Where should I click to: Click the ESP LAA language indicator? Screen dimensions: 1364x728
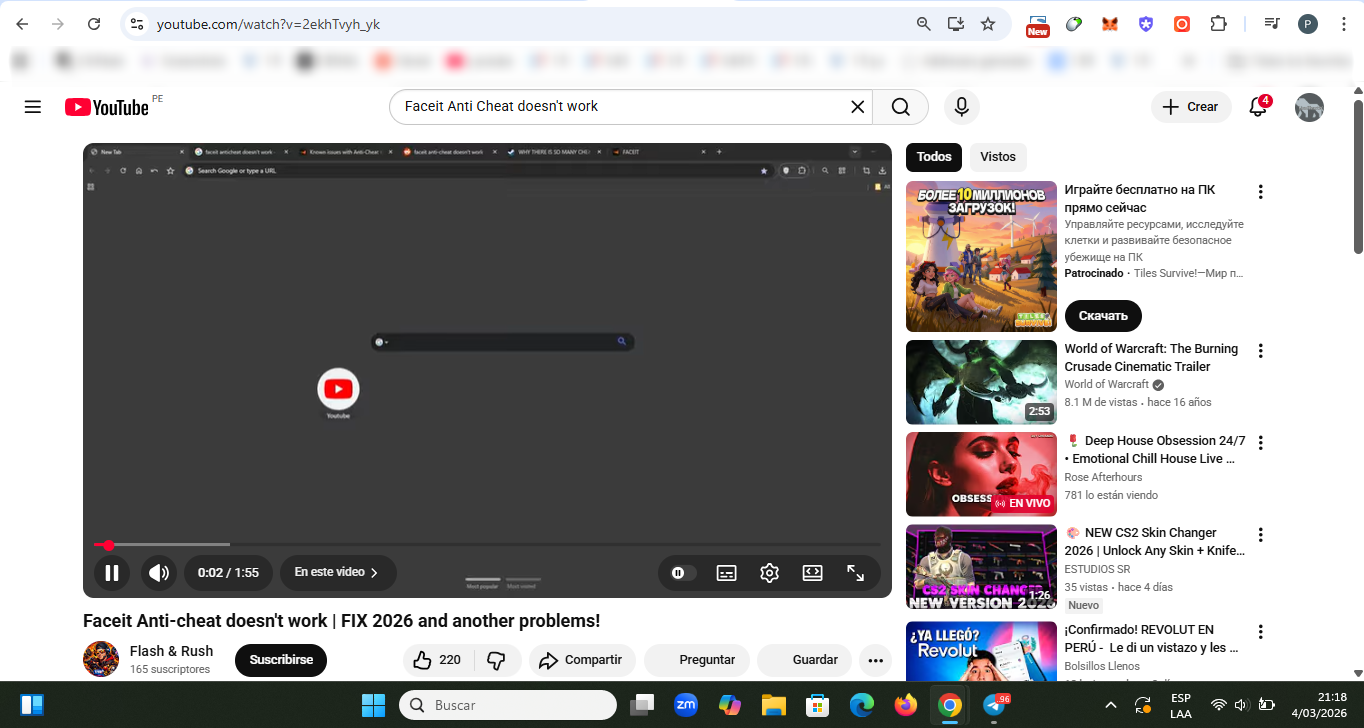tap(1180, 705)
